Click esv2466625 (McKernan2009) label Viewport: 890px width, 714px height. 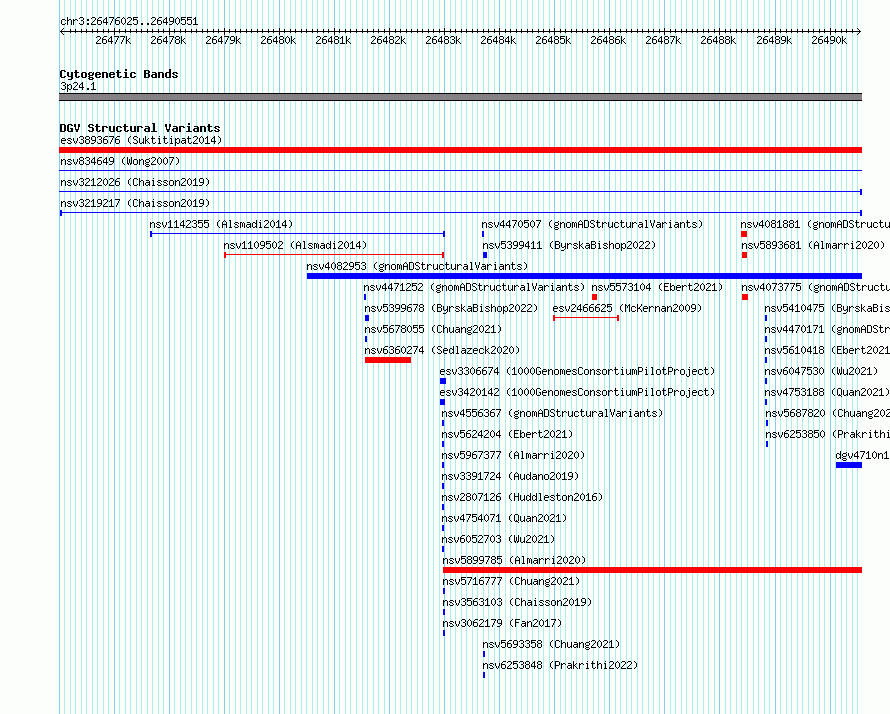coord(627,308)
